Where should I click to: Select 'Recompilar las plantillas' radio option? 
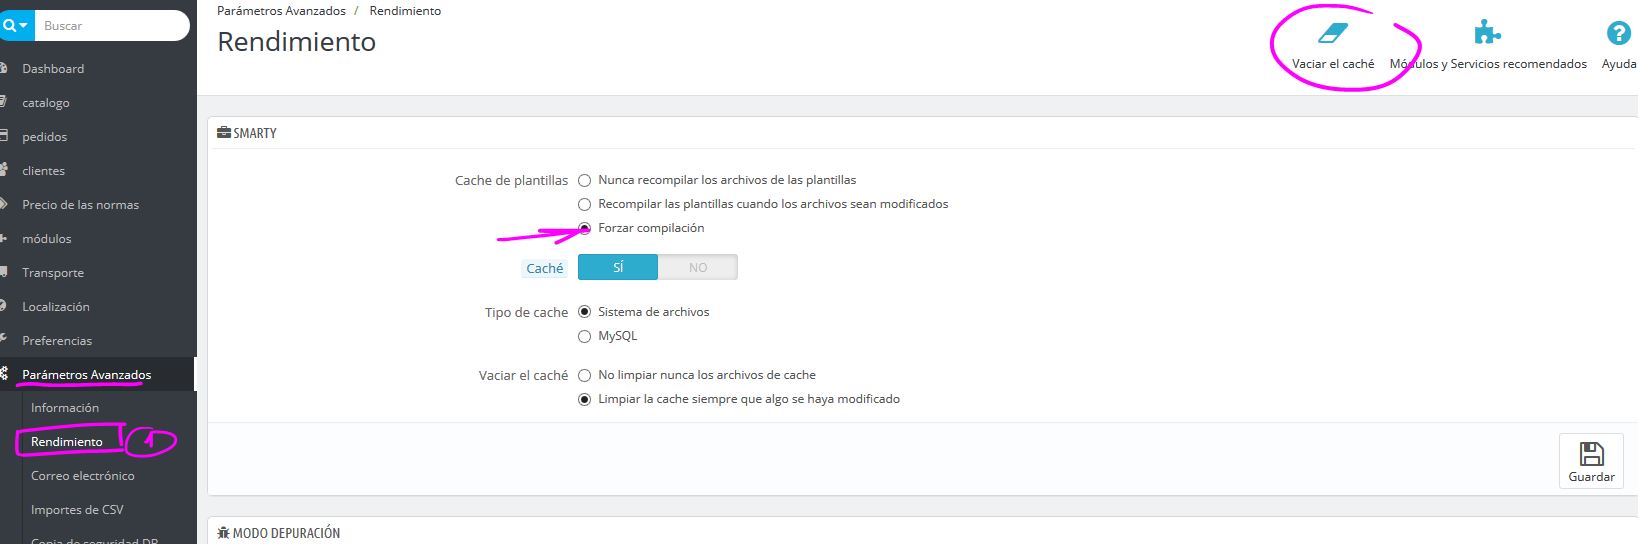(585, 205)
